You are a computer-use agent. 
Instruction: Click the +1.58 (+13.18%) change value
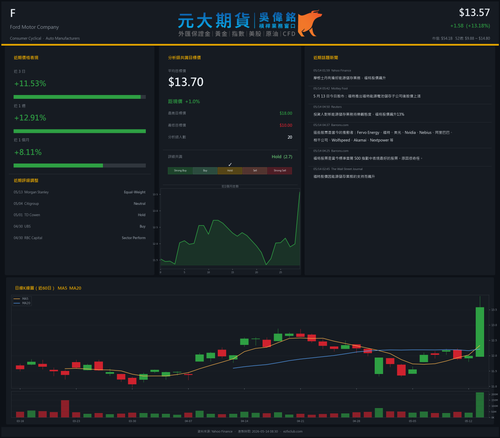(470, 26)
